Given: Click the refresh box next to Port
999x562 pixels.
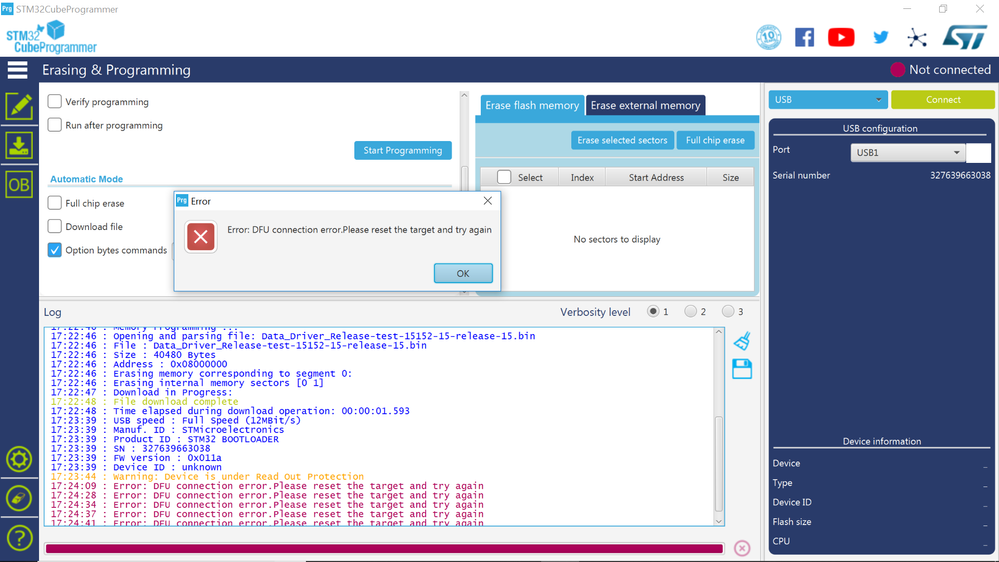Looking at the screenshot, I should point(979,153).
